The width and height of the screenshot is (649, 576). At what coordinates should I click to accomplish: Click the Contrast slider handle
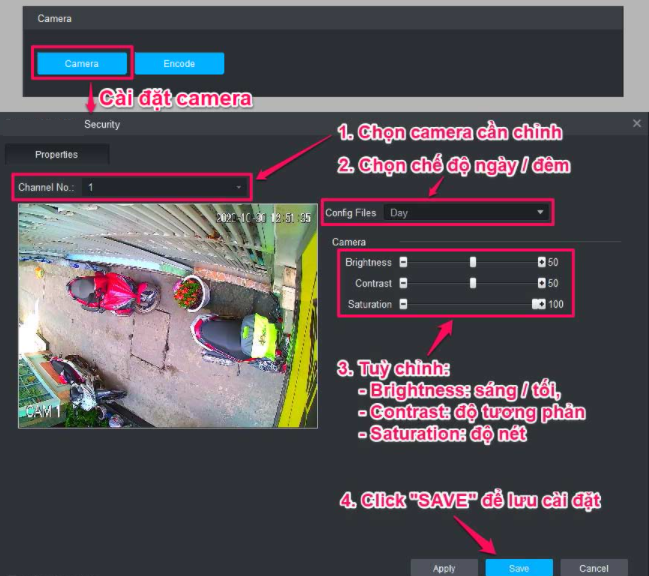click(x=473, y=283)
